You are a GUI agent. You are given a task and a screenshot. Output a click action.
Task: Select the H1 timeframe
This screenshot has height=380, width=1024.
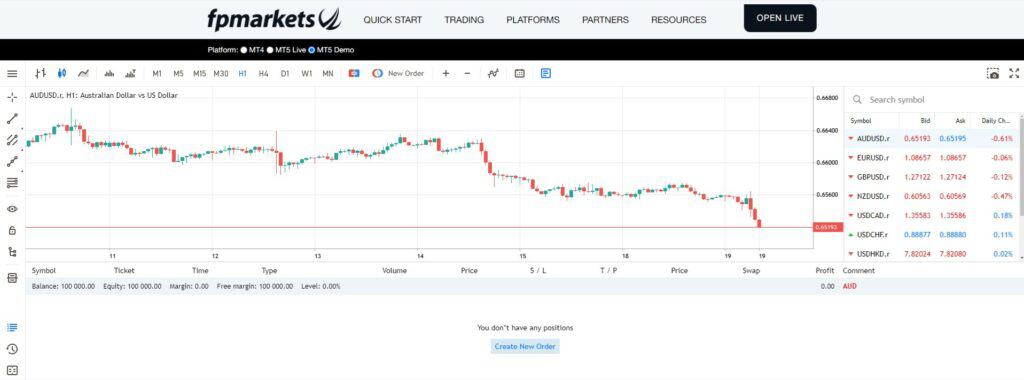(242, 74)
